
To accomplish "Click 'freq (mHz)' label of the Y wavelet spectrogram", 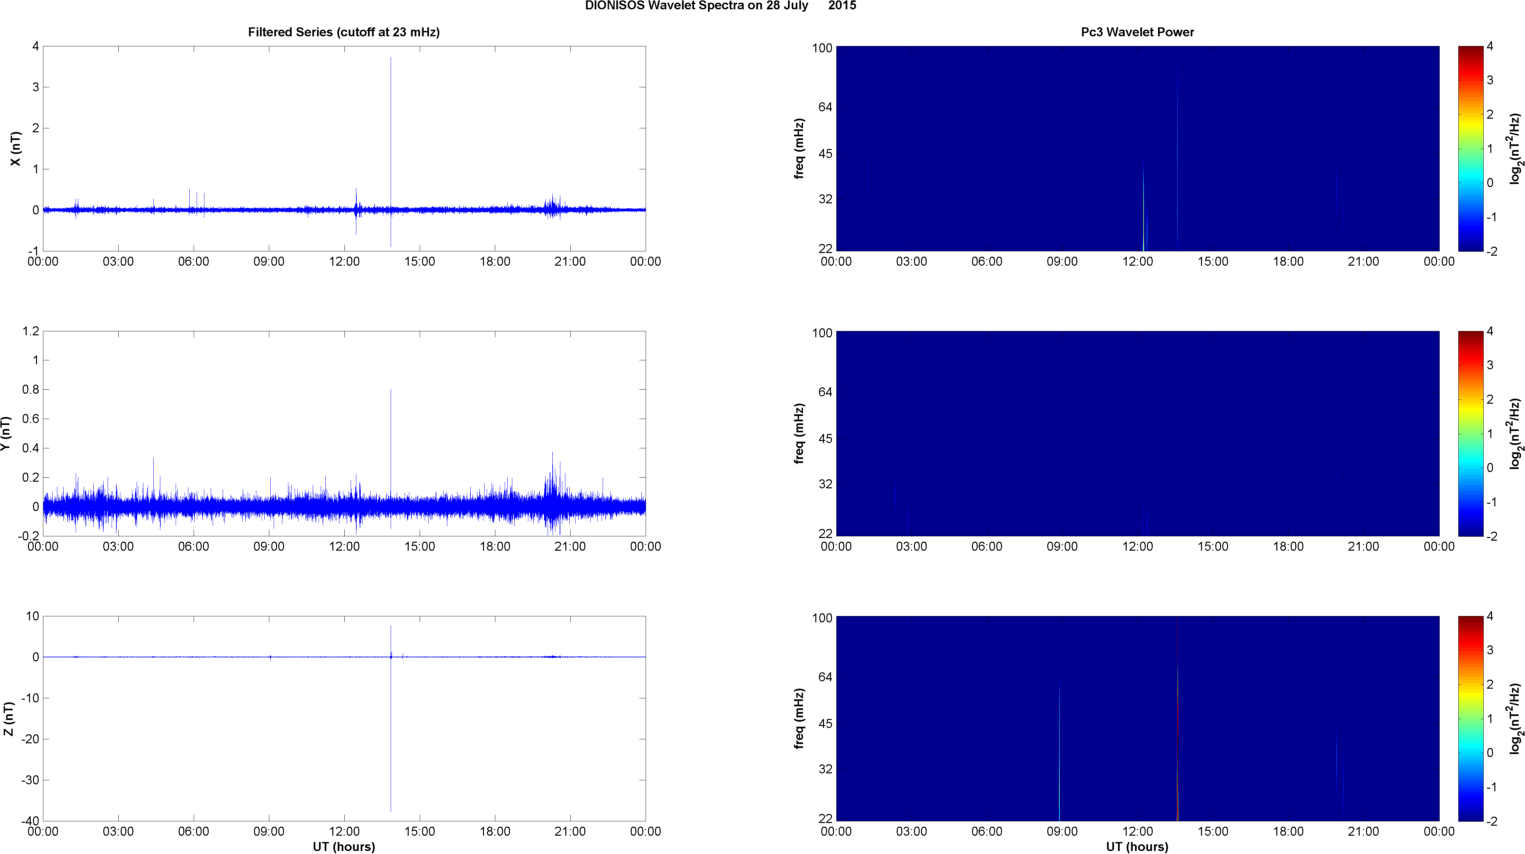I will [800, 434].
